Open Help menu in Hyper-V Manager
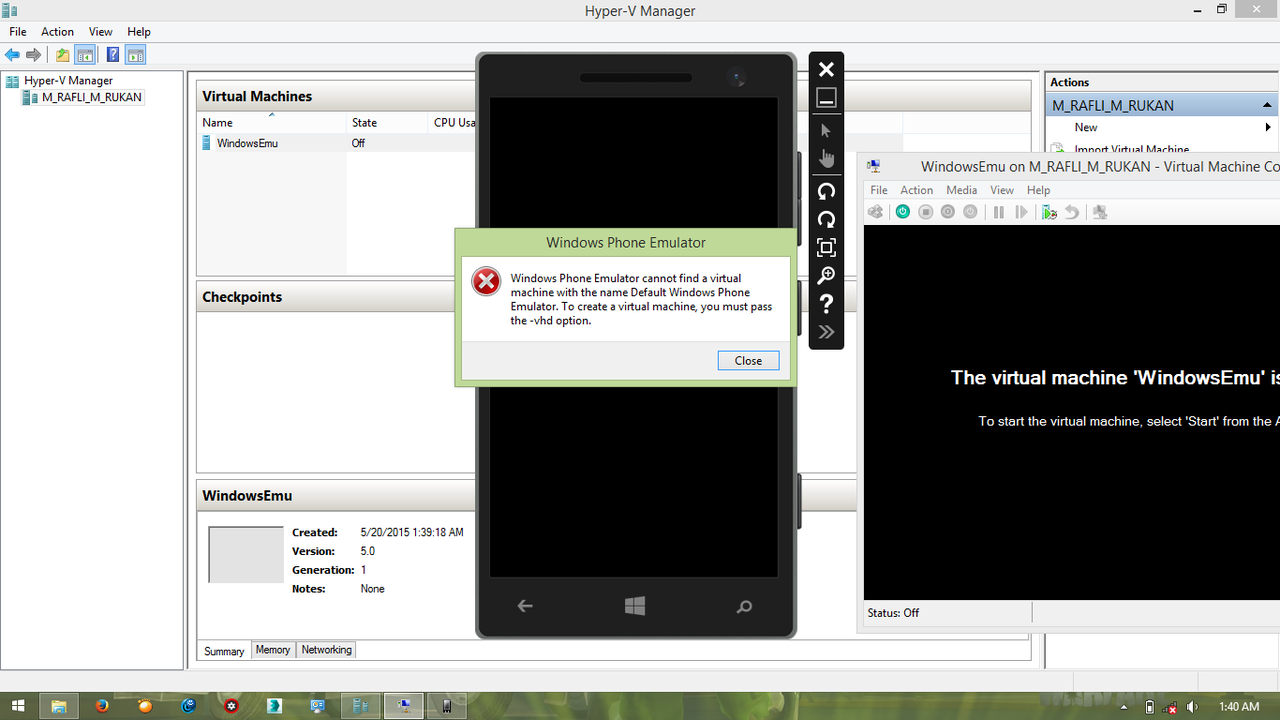This screenshot has height=720, width=1280. pos(139,32)
